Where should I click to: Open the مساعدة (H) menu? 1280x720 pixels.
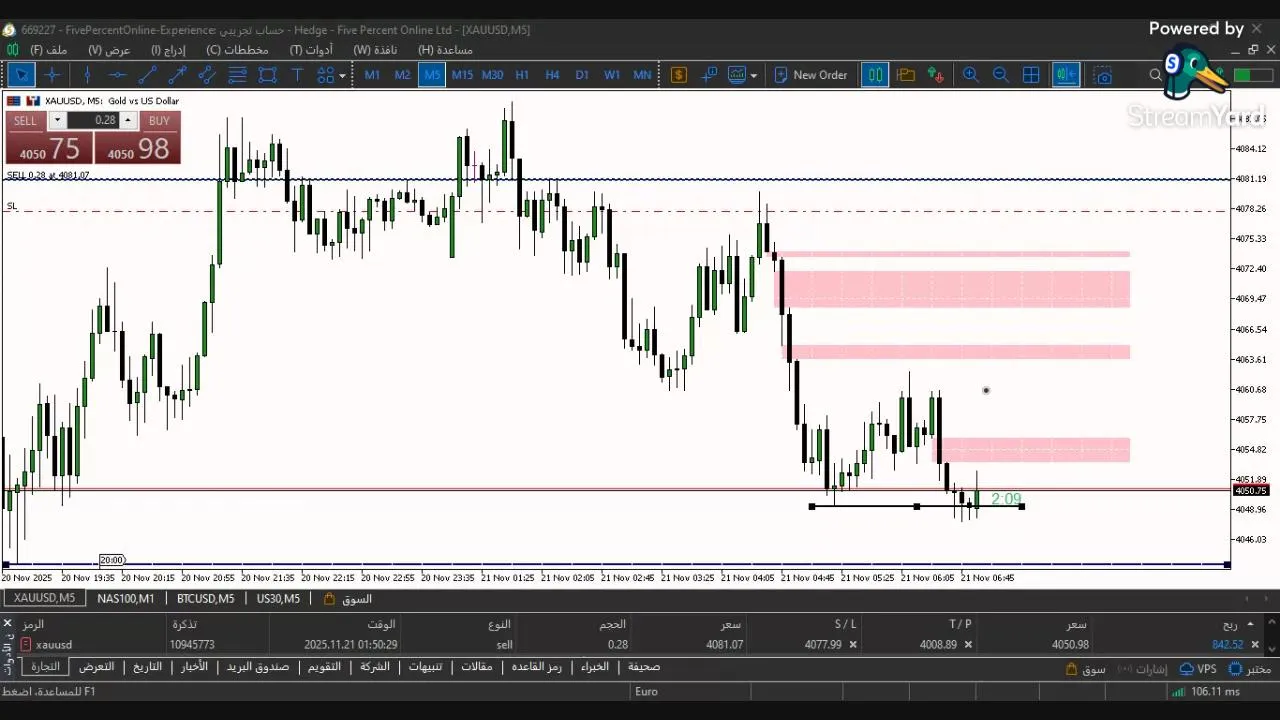pos(445,49)
